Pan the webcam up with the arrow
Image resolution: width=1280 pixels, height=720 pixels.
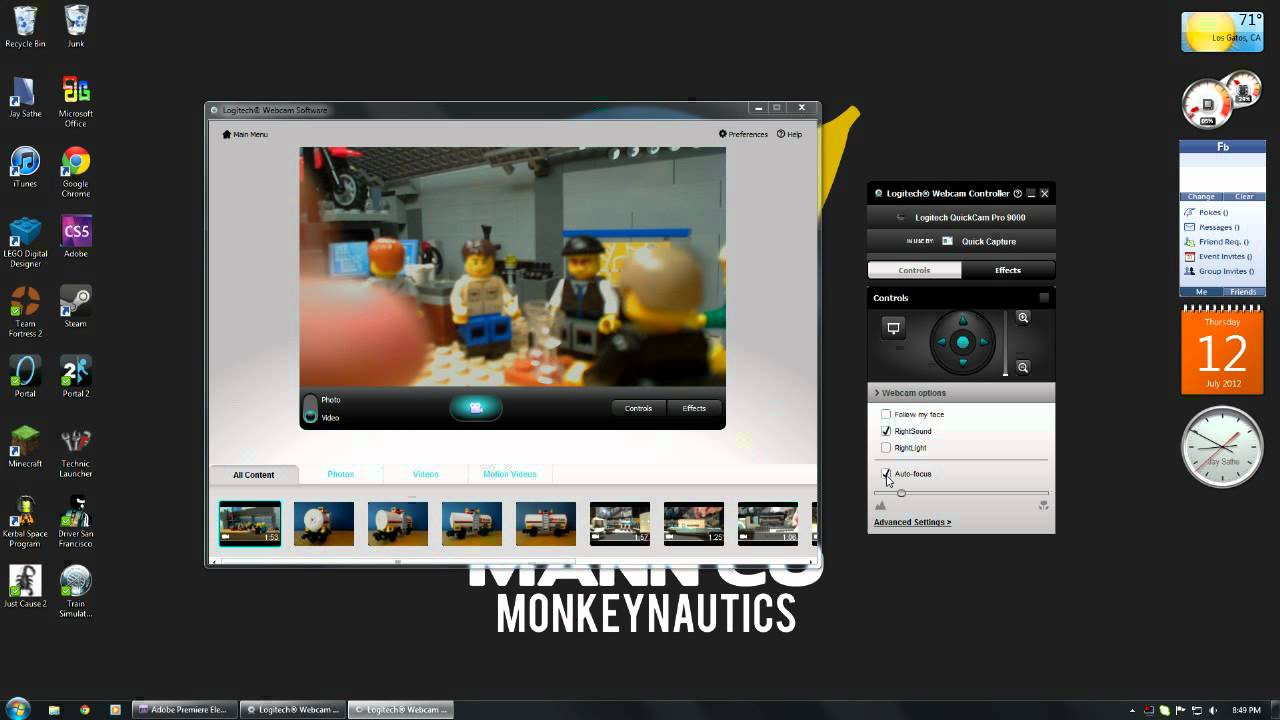click(963, 321)
